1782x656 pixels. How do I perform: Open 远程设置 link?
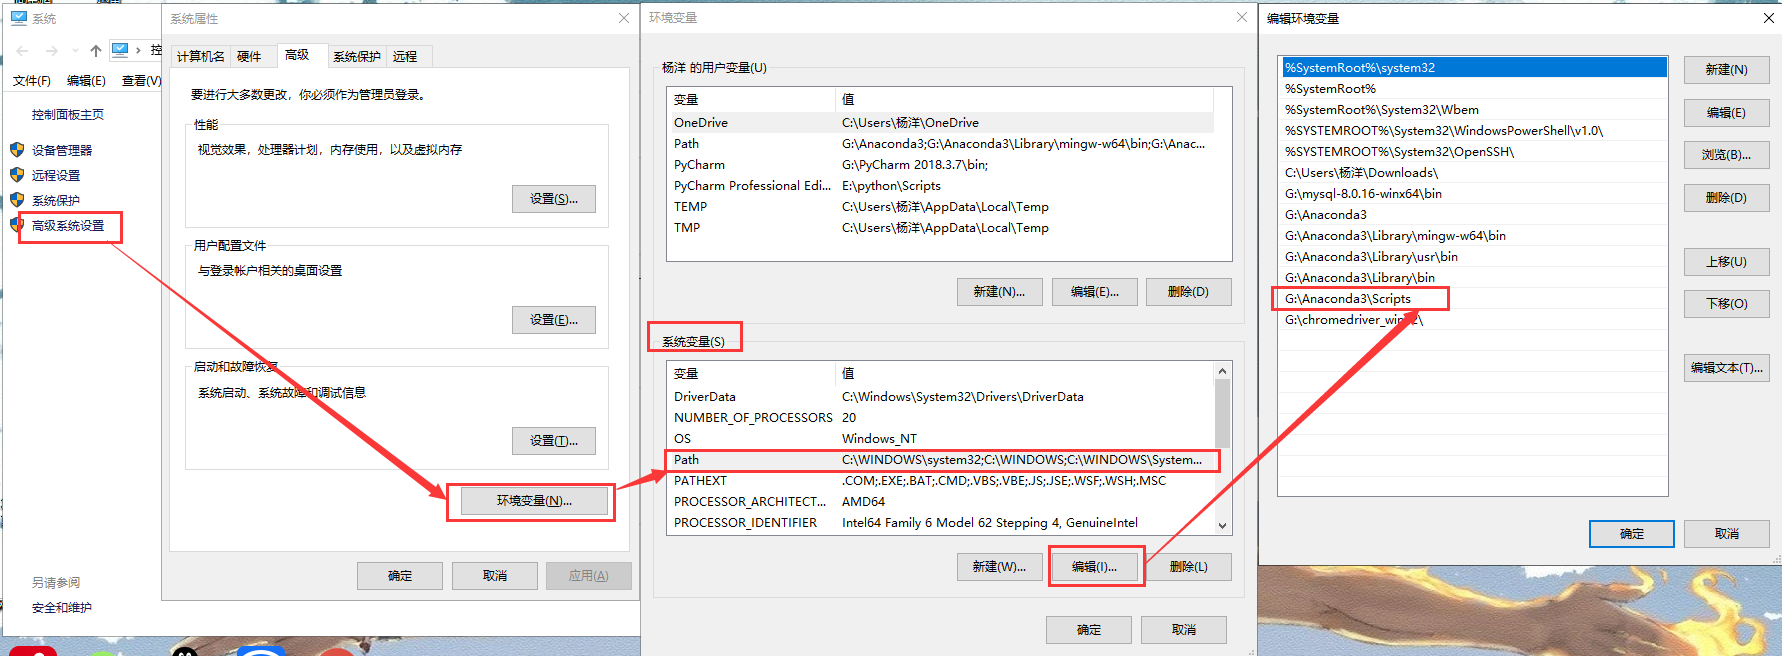[56, 176]
